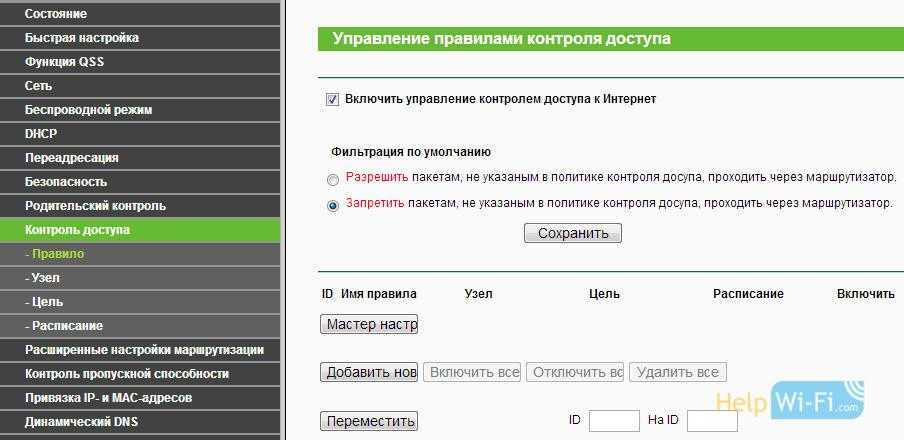The image size is (904, 440).
Task: Select the 'Запретить' default filtering radio button
Action: [x=333, y=205]
